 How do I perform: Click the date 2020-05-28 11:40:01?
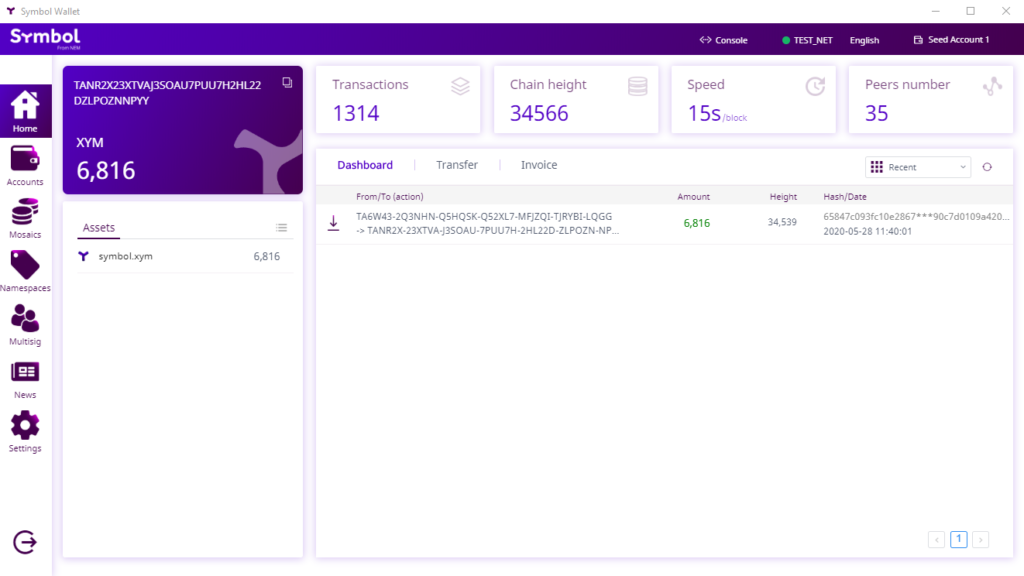pos(867,231)
